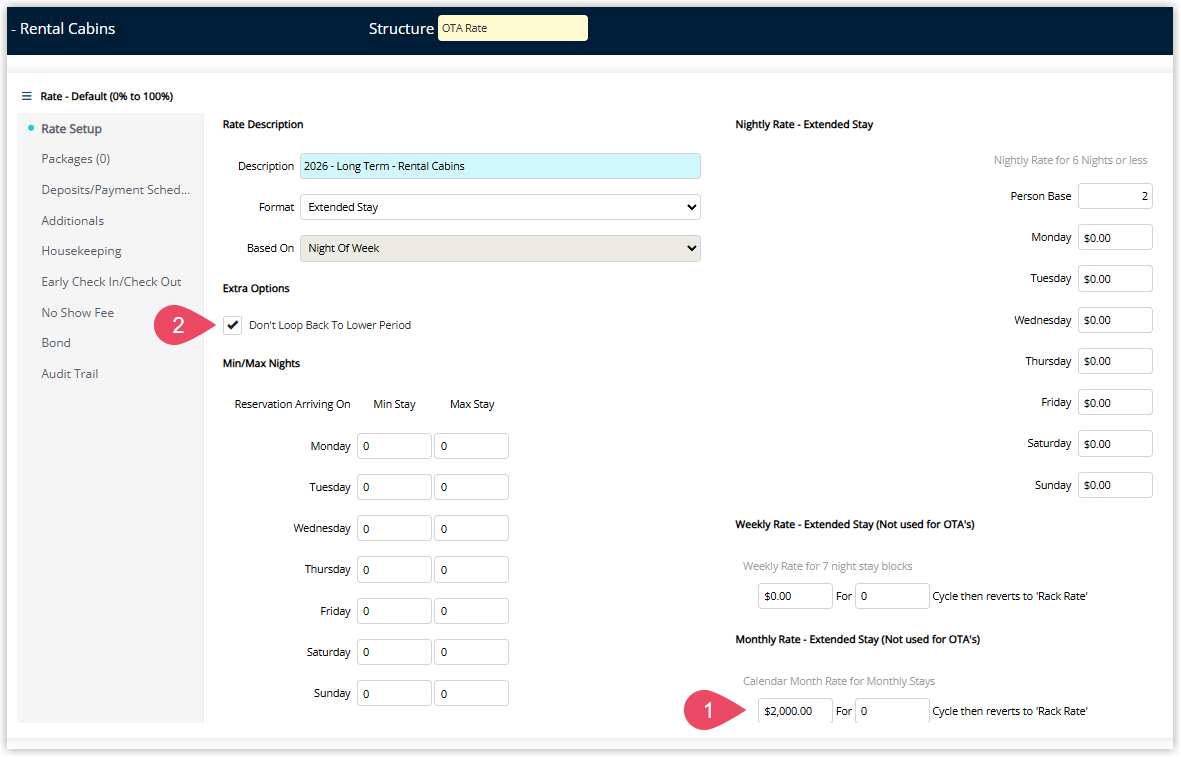This screenshot has width=1181, height=757.
Task: Edit Friday nightly rate field
Action: [x=1115, y=402]
